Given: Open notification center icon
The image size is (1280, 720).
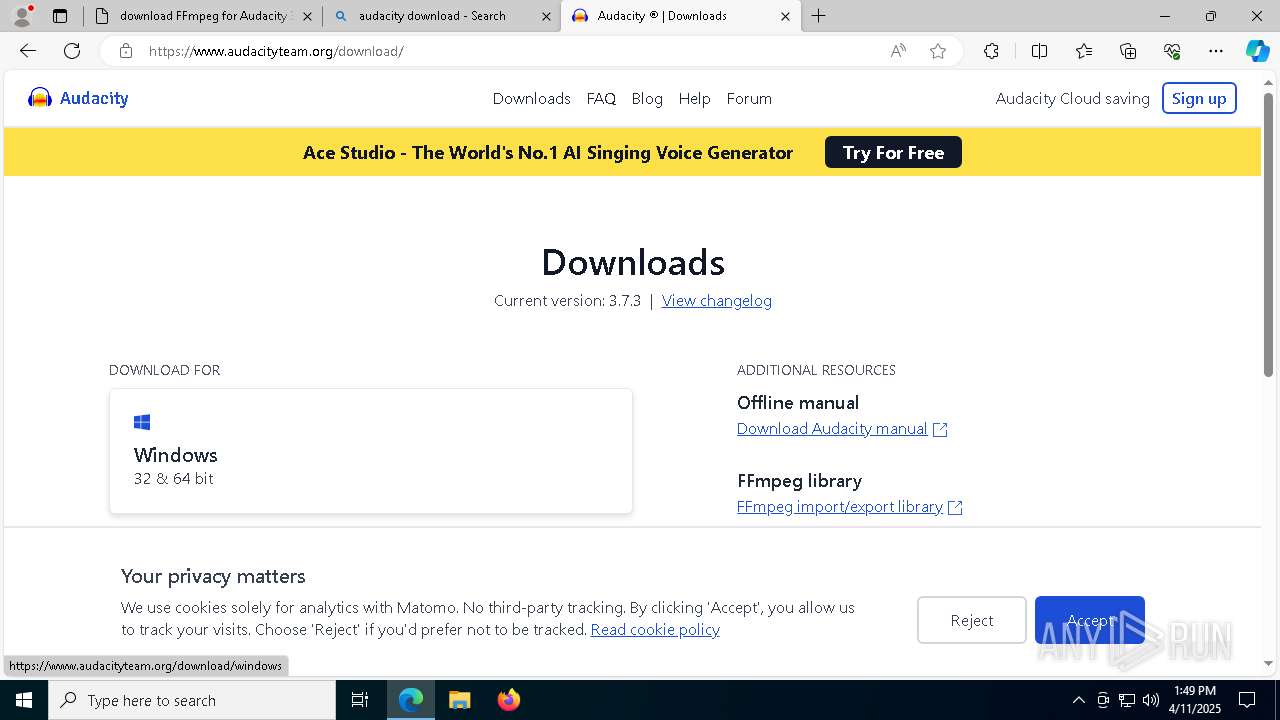Looking at the screenshot, I should (x=1247, y=700).
